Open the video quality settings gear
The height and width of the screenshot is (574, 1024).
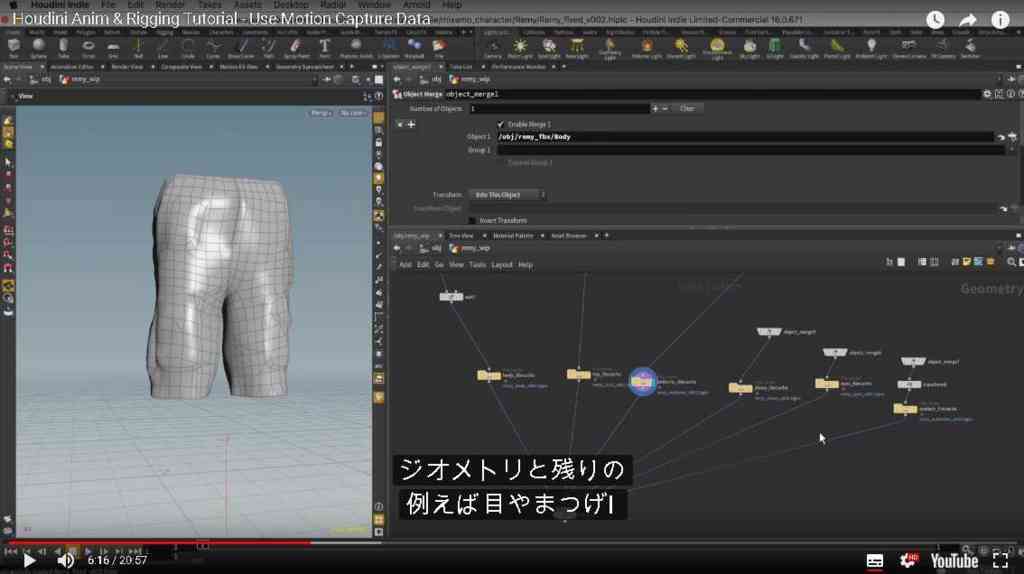tap(908, 560)
